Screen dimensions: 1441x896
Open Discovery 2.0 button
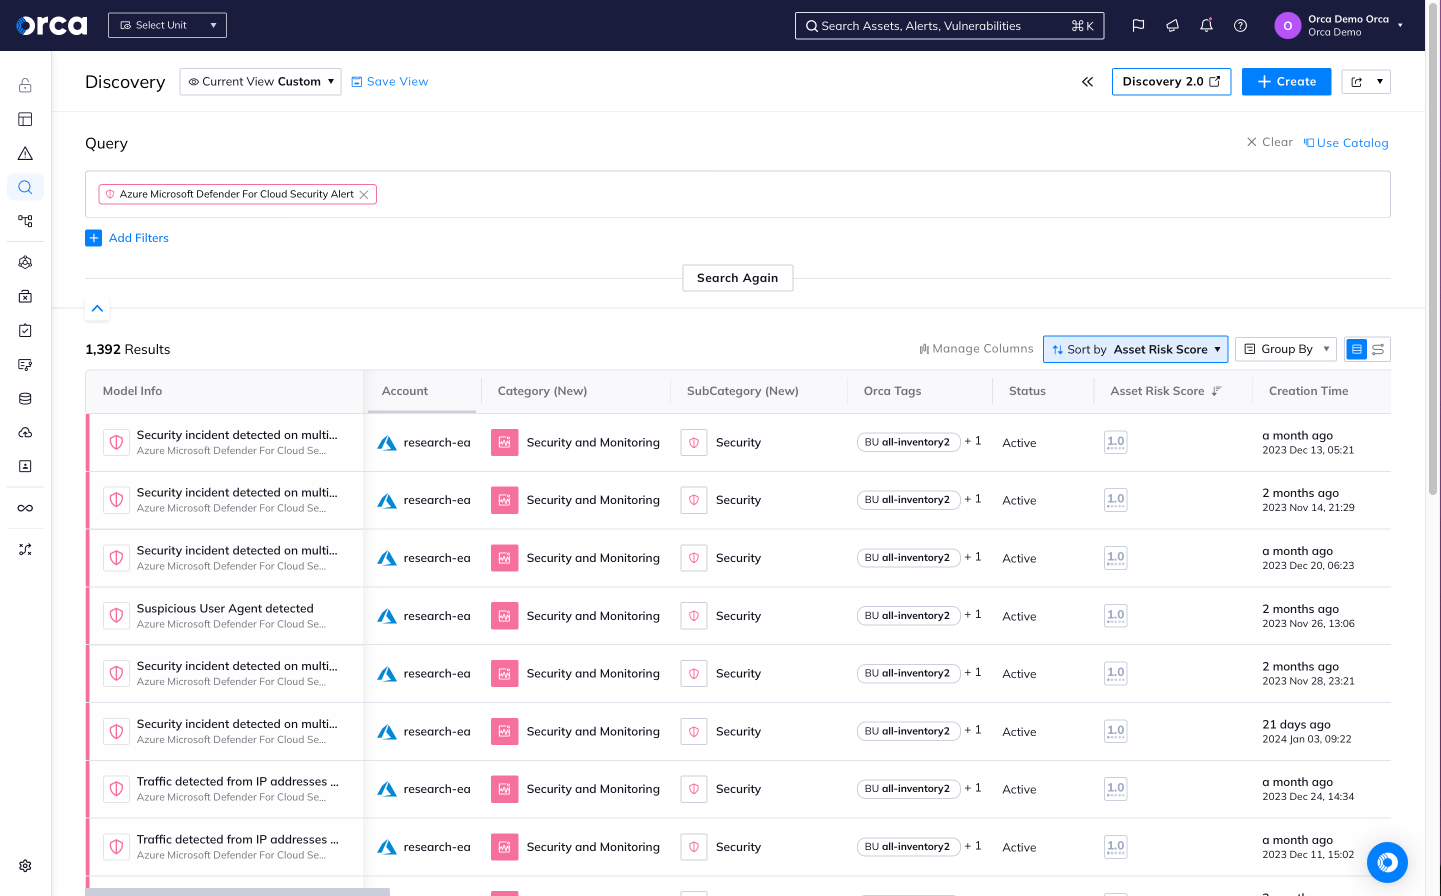point(1171,82)
